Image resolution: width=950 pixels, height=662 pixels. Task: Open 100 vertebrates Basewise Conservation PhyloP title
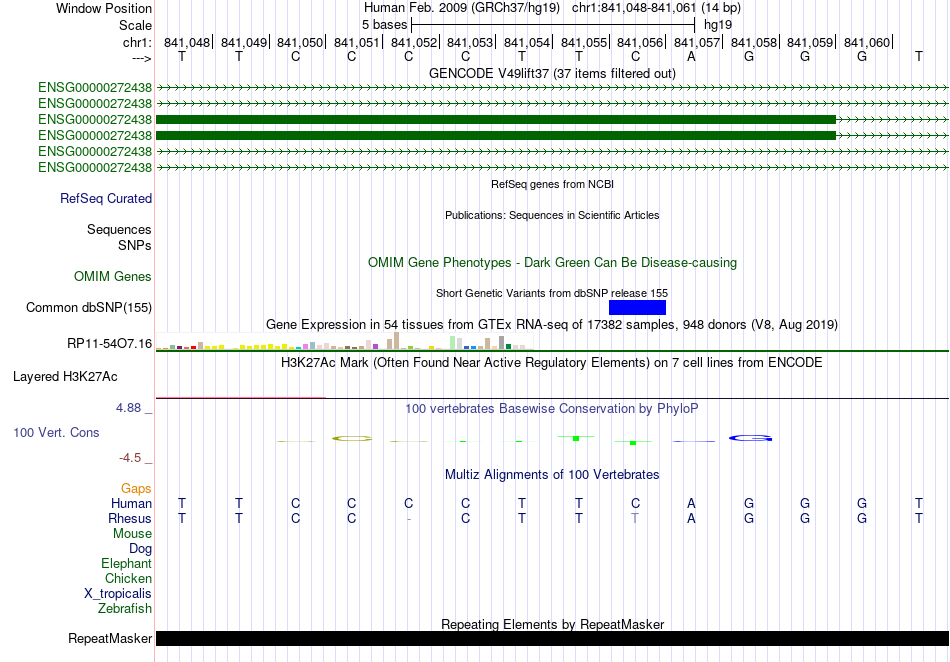click(552, 409)
